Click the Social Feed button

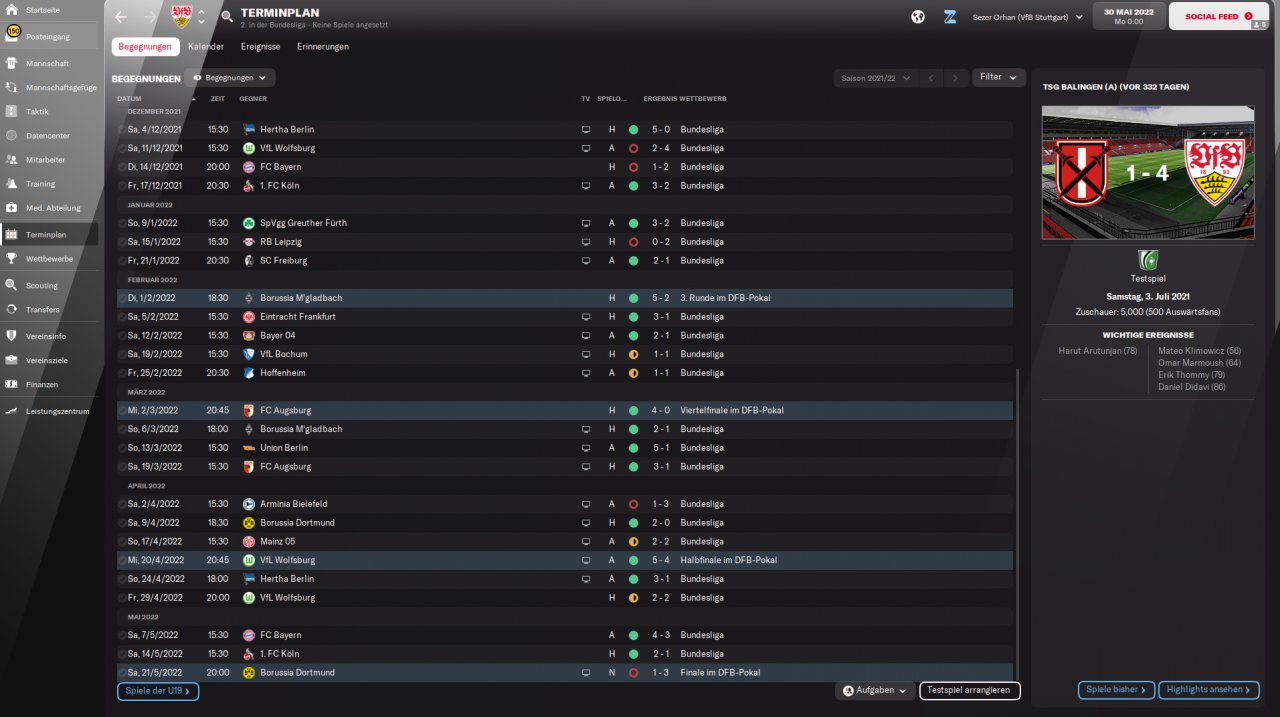point(1218,16)
